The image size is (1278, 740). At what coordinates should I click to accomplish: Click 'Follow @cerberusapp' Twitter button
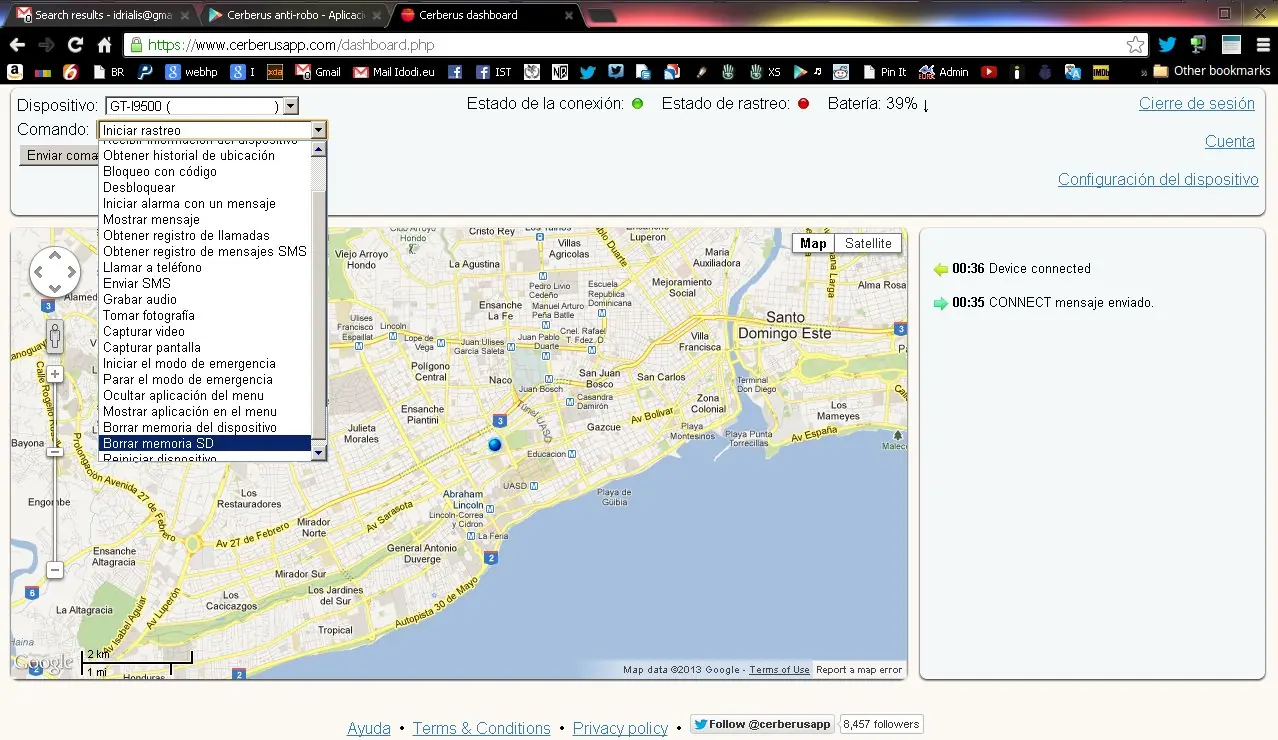click(762, 724)
